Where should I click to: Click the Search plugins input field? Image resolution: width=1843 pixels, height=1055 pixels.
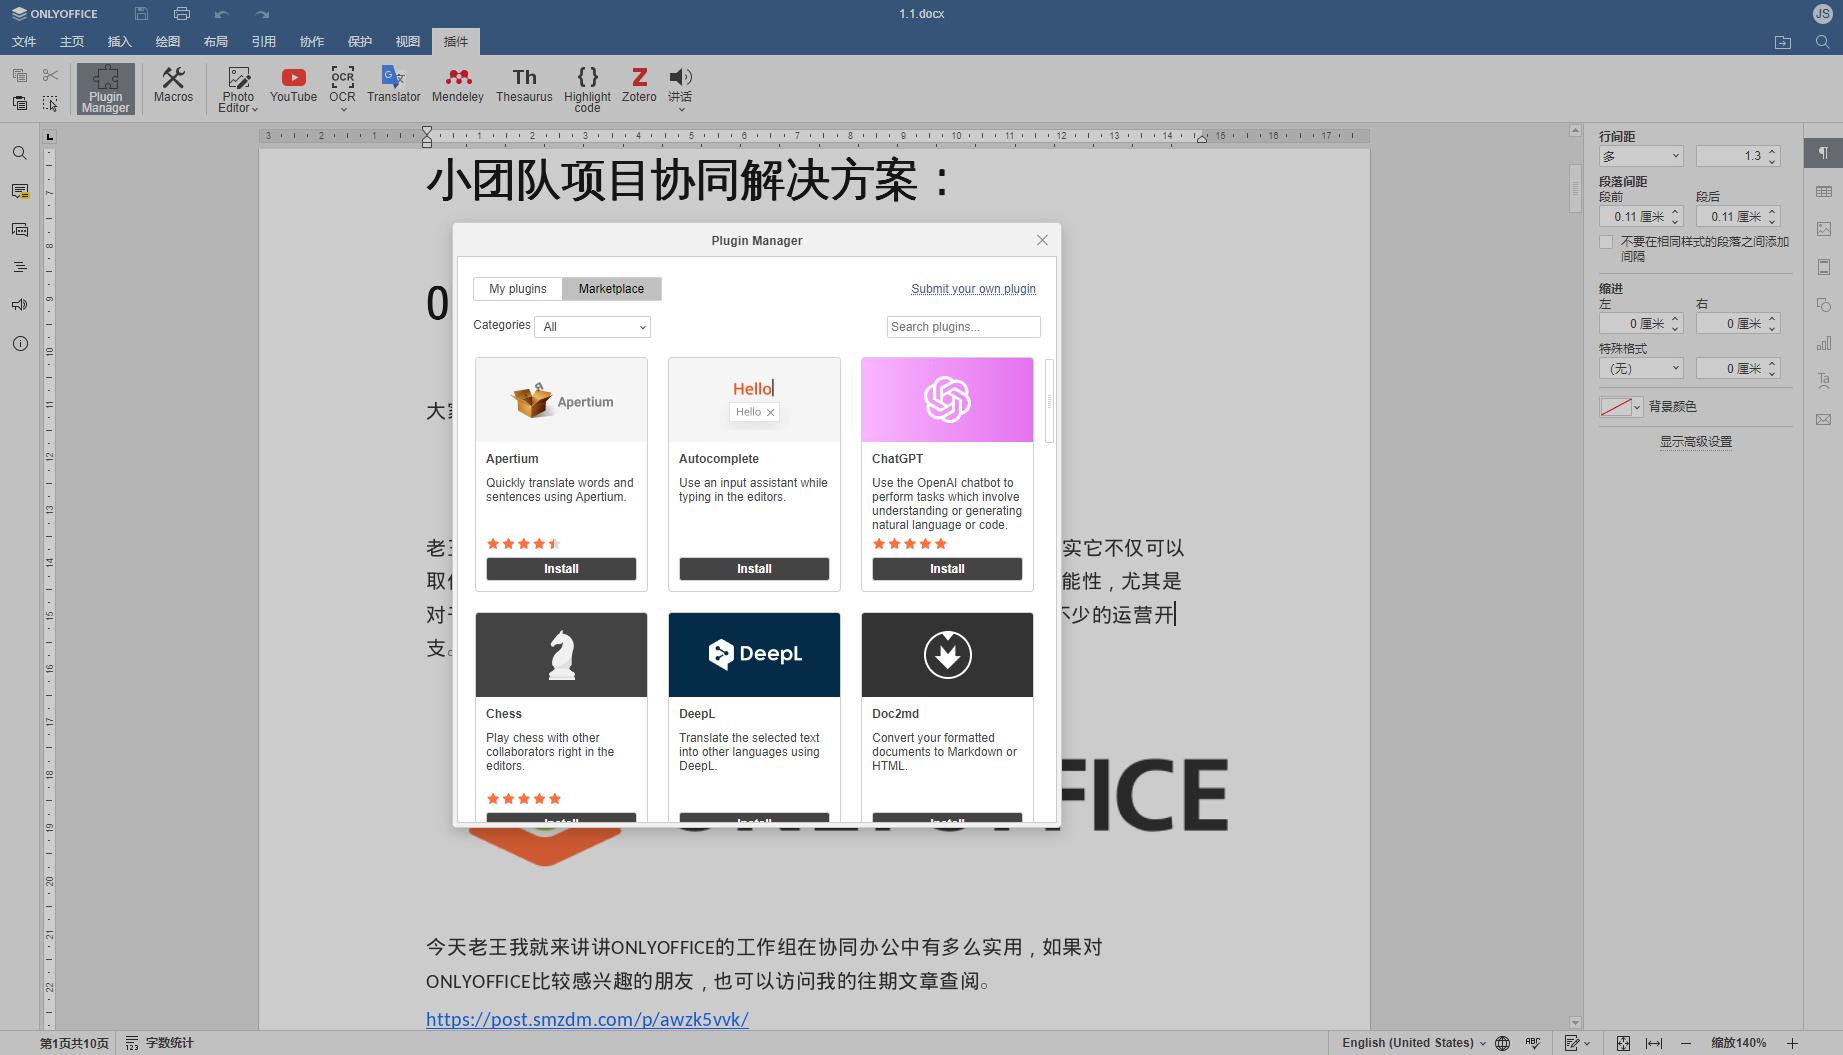(x=962, y=326)
